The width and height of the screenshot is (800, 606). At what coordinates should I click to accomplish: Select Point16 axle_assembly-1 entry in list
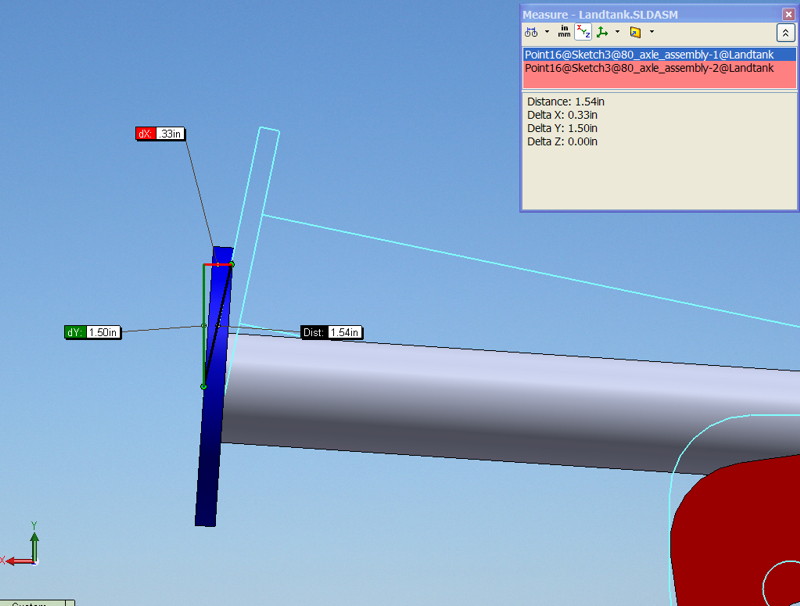click(x=659, y=55)
